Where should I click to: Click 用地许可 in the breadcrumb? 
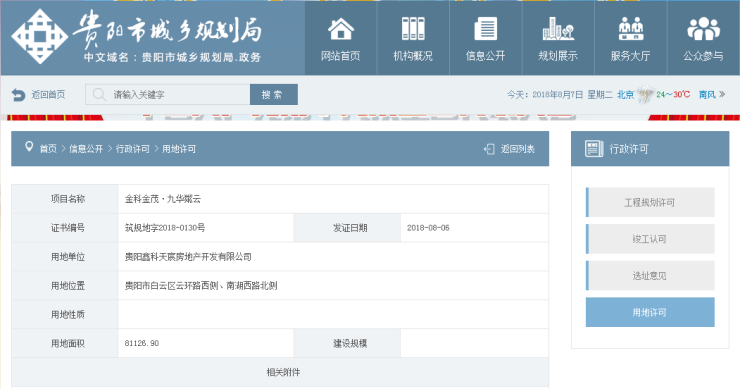point(179,149)
